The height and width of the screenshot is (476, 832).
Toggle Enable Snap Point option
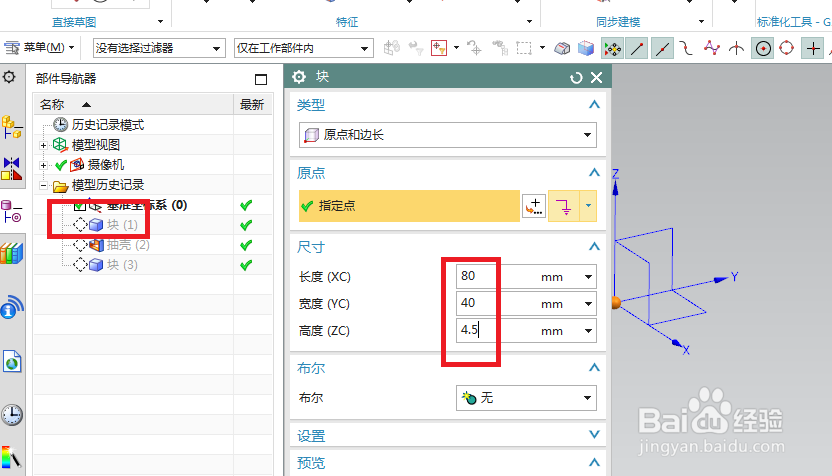click(612, 49)
